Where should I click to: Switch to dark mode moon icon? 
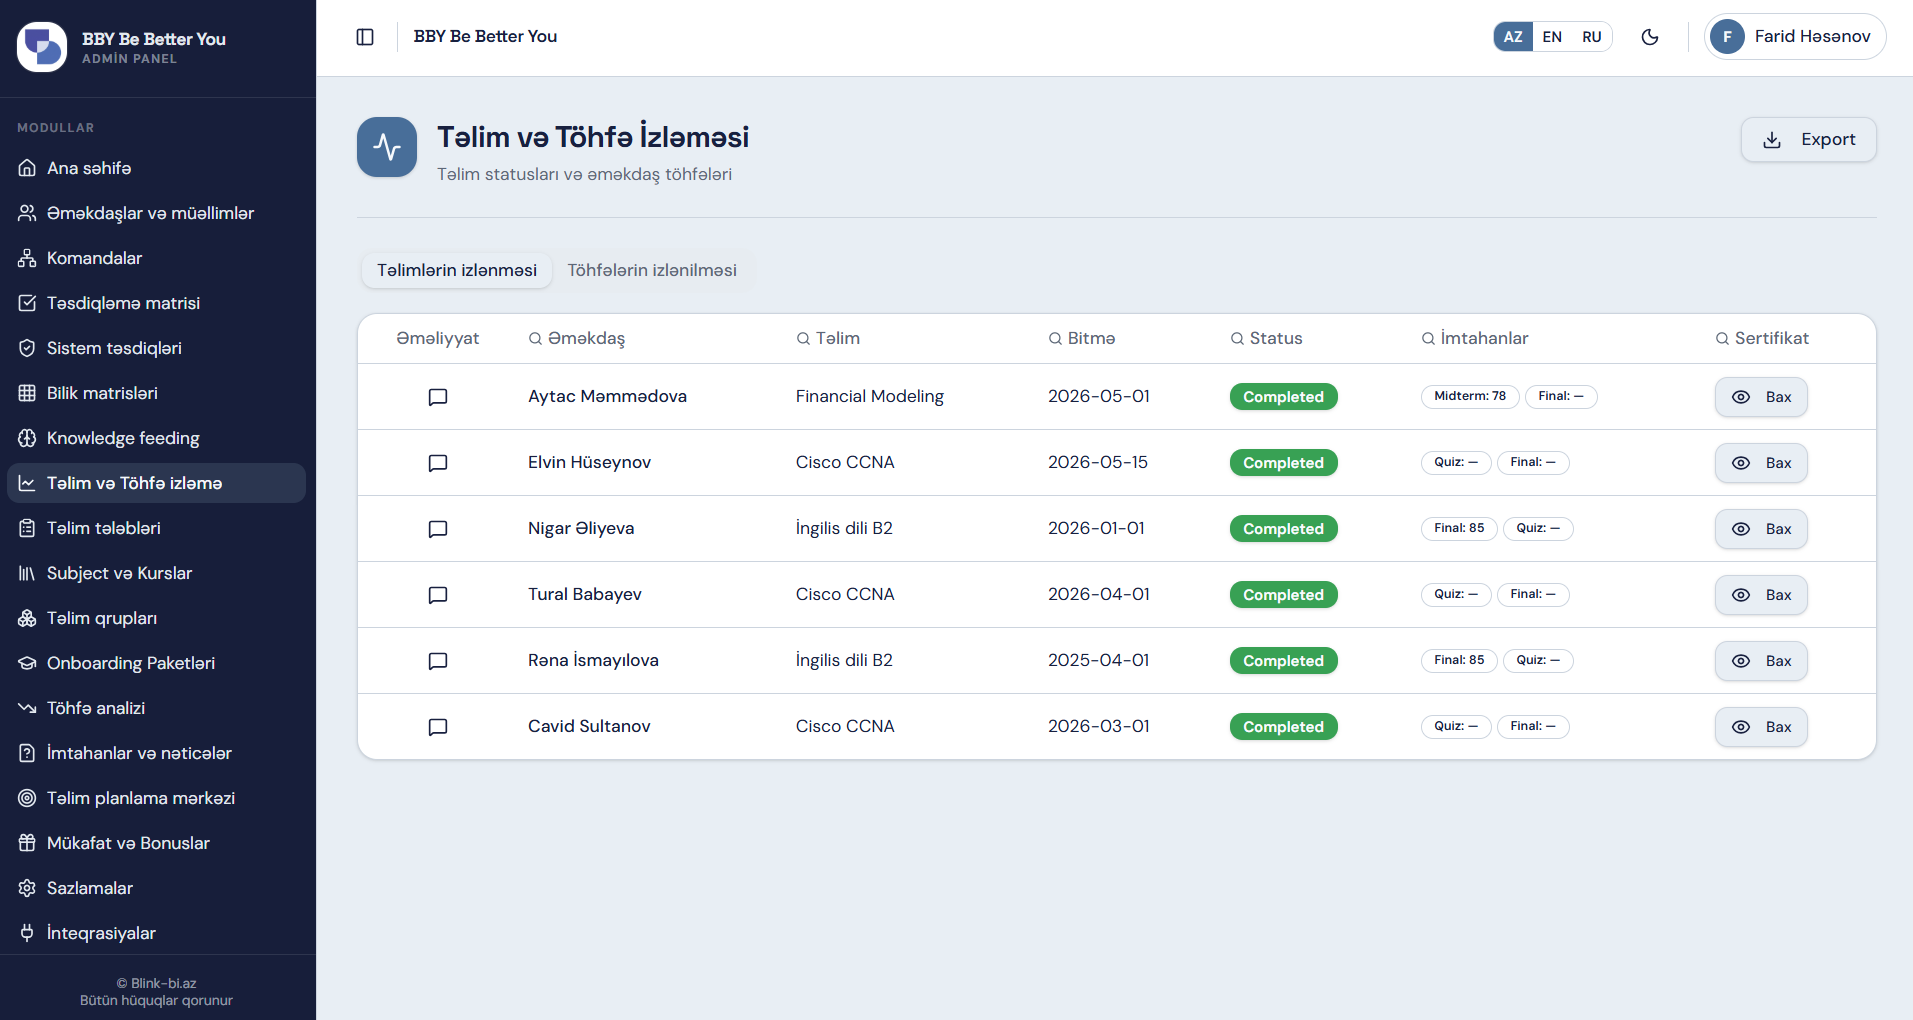(1650, 37)
